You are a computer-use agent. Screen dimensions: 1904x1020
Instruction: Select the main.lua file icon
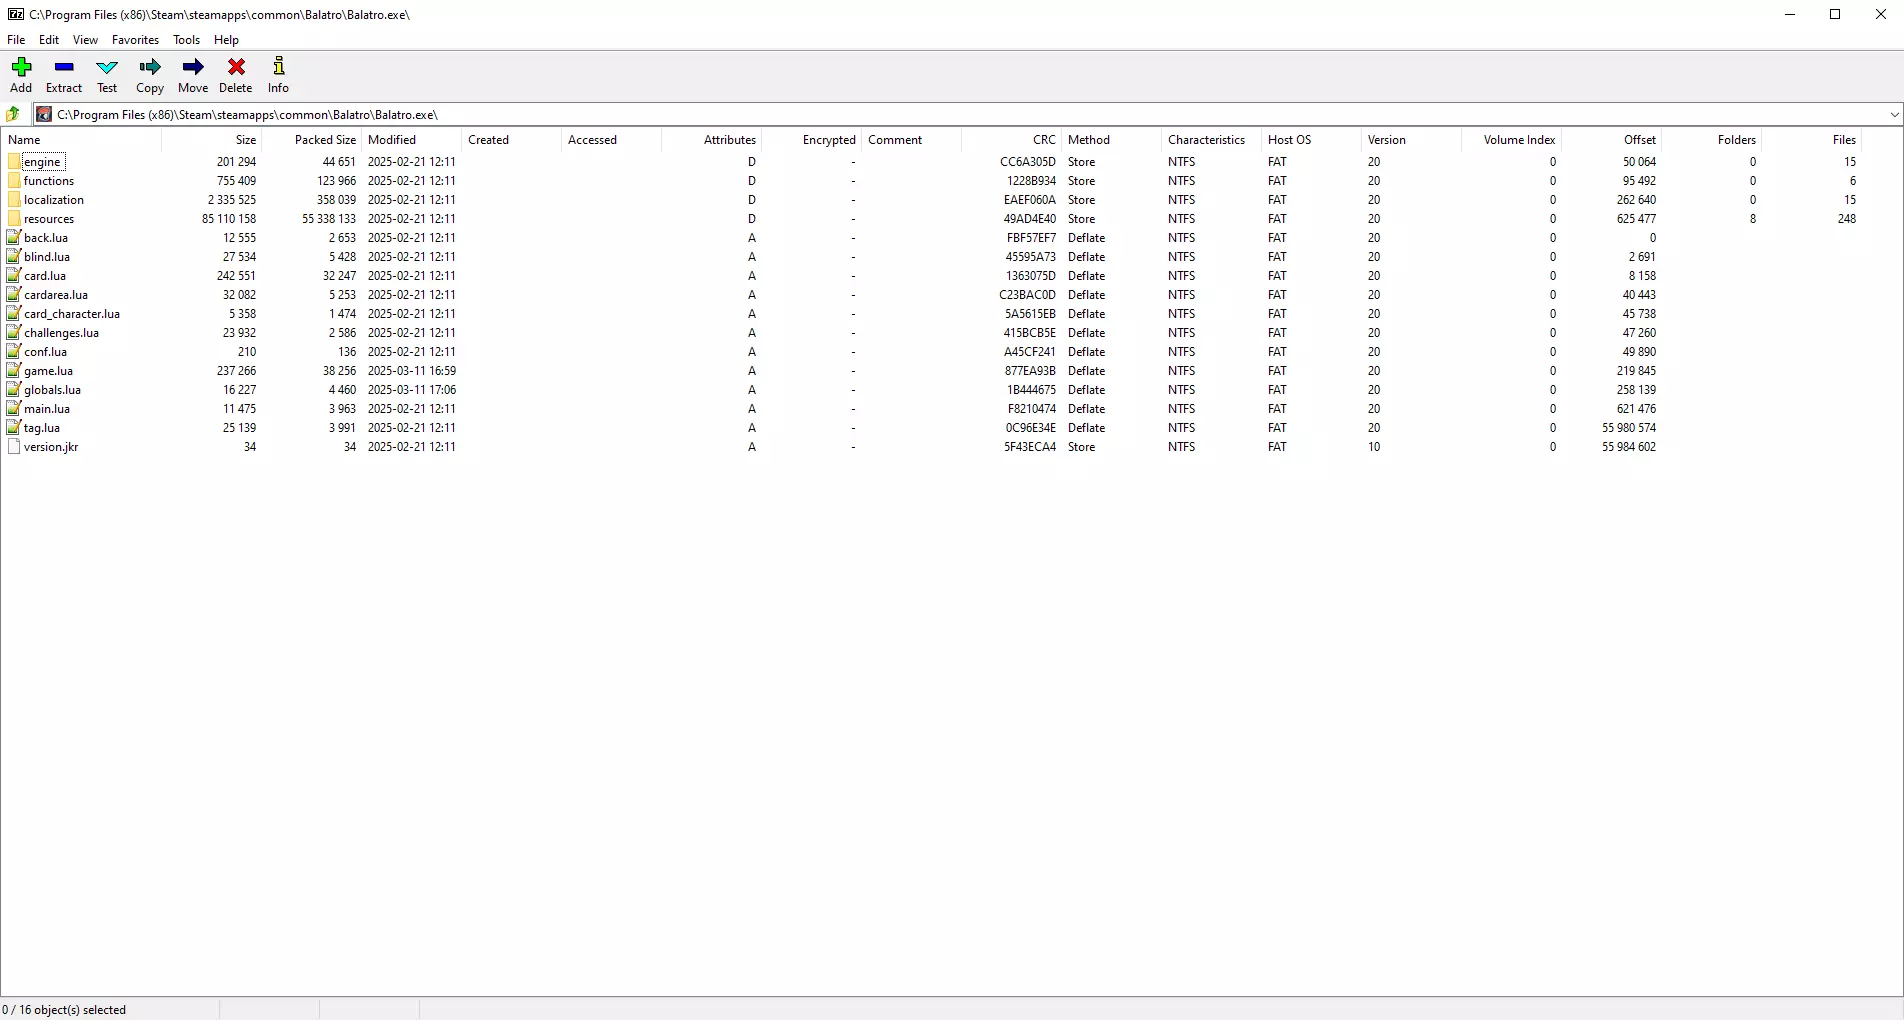(14, 409)
